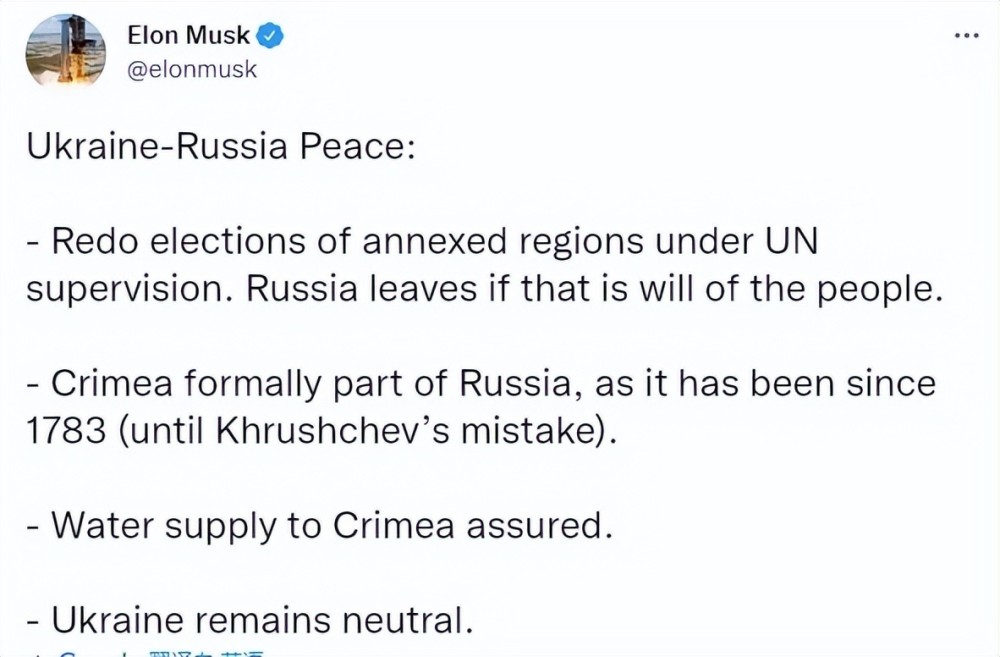1000x657 pixels.
Task: Click the number "1783" in the tweet
Action: 66,432
